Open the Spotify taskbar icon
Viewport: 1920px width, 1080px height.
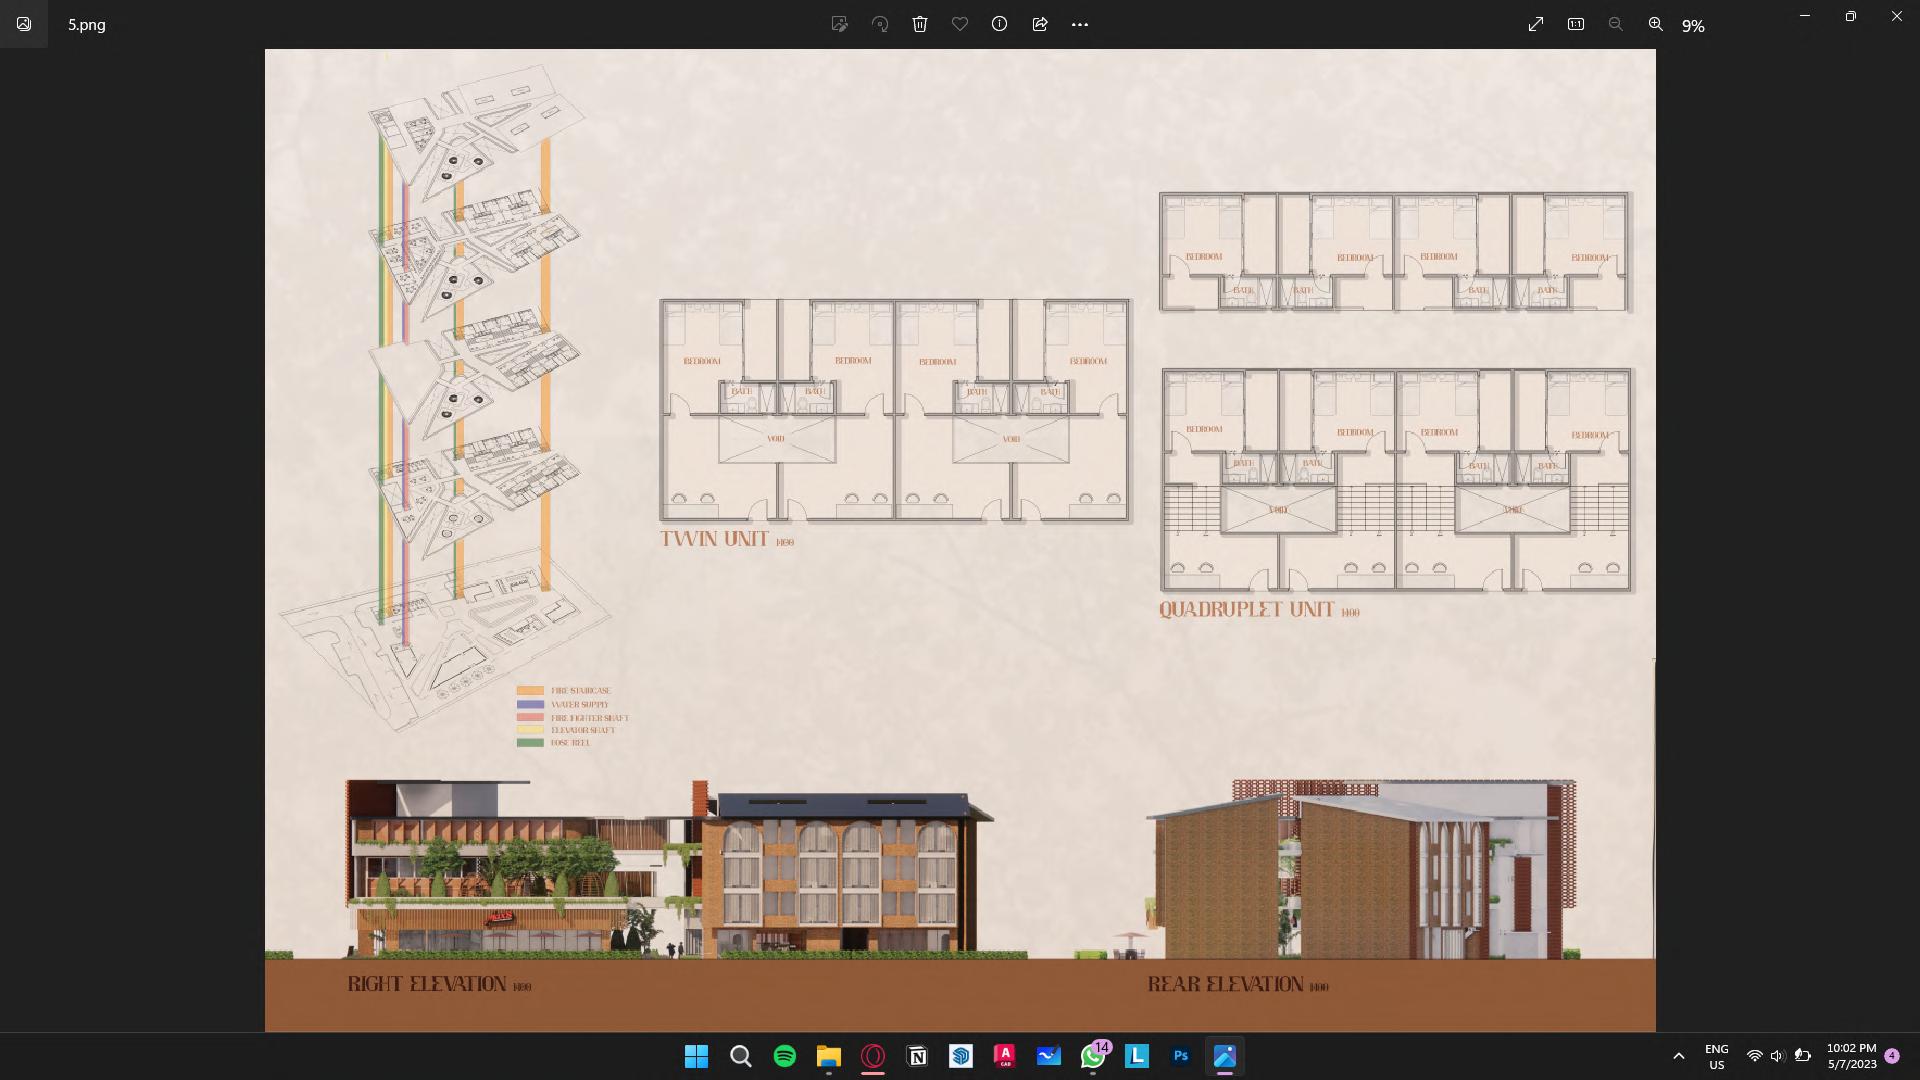(x=785, y=1056)
